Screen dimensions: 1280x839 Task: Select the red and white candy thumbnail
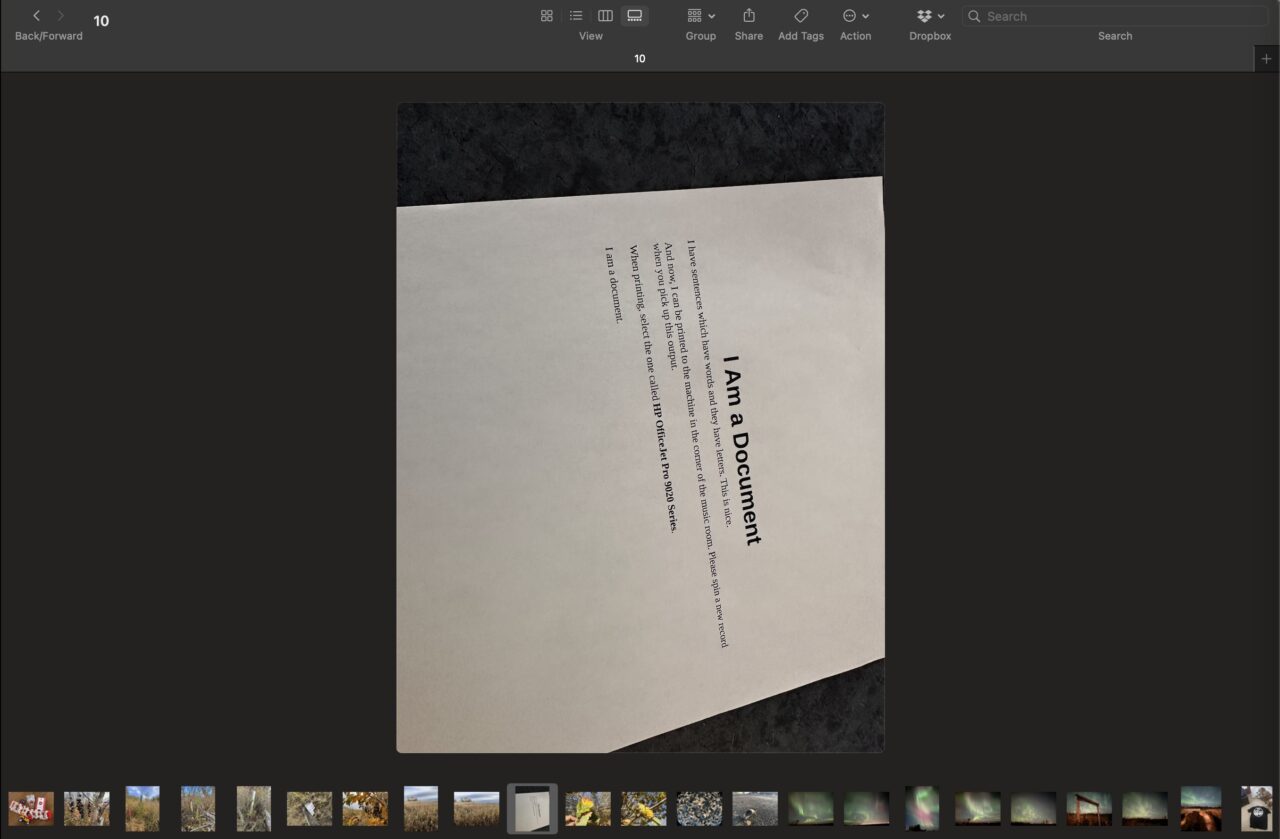tap(31, 808)
